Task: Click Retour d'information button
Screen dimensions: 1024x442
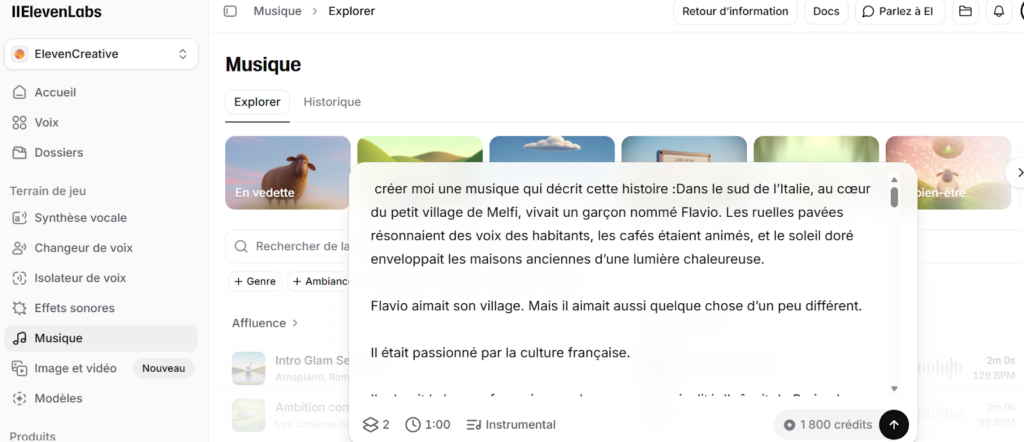Action: tap(735, 11)
